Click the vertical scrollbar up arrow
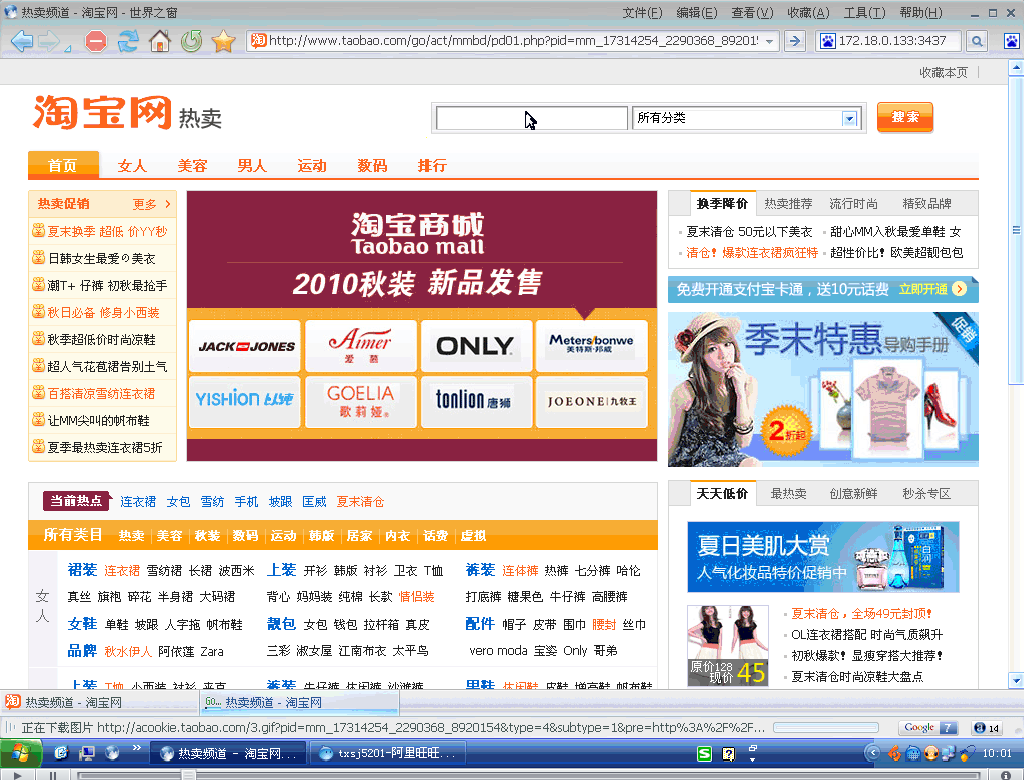Viewport: 1024px width, 780px height. pos(1016,67)
